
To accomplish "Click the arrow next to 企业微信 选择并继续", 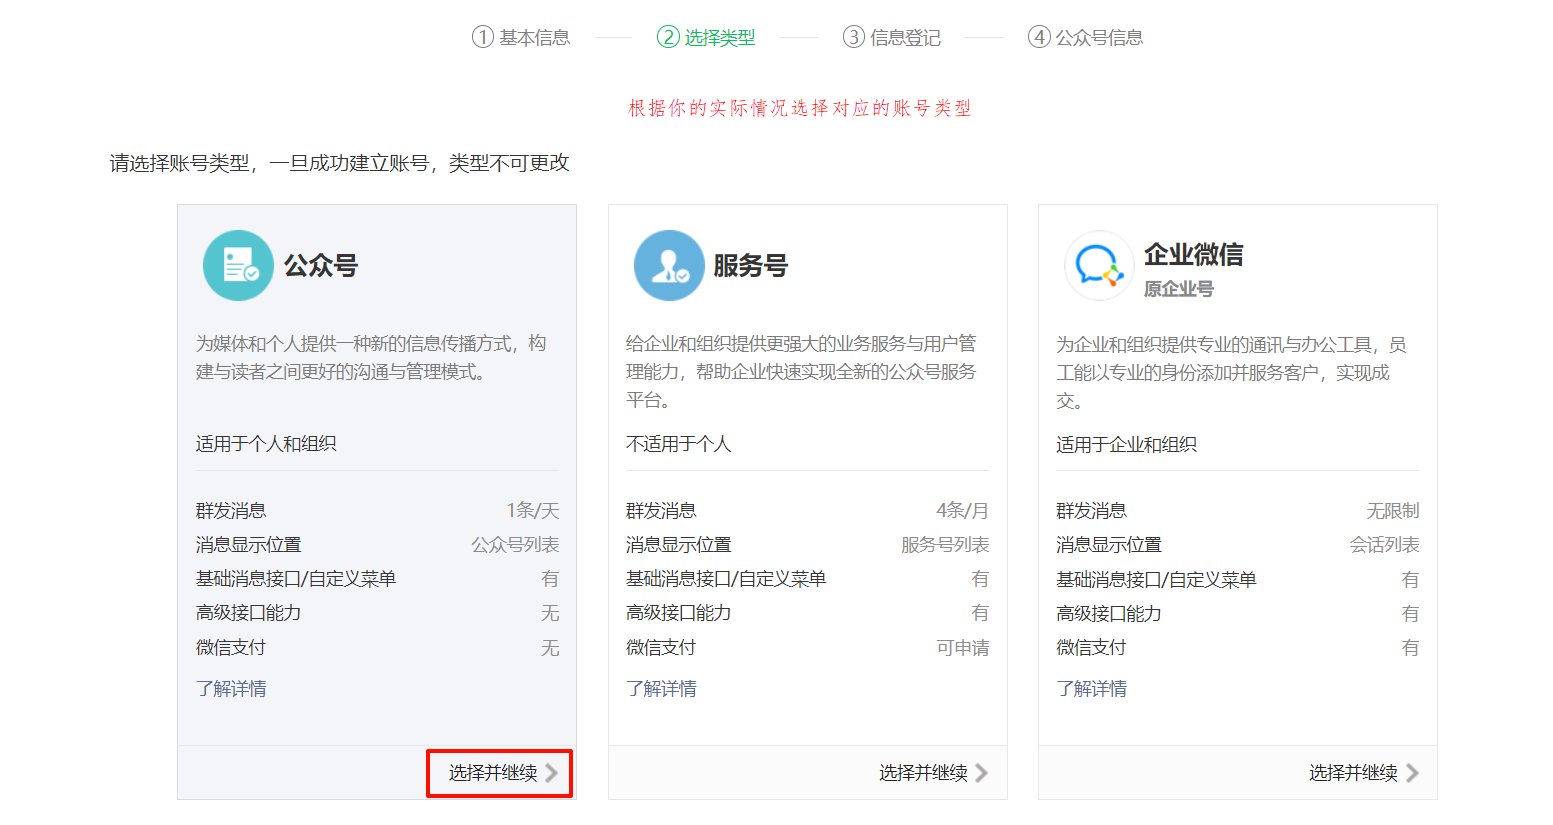I will click(1412, 773).
